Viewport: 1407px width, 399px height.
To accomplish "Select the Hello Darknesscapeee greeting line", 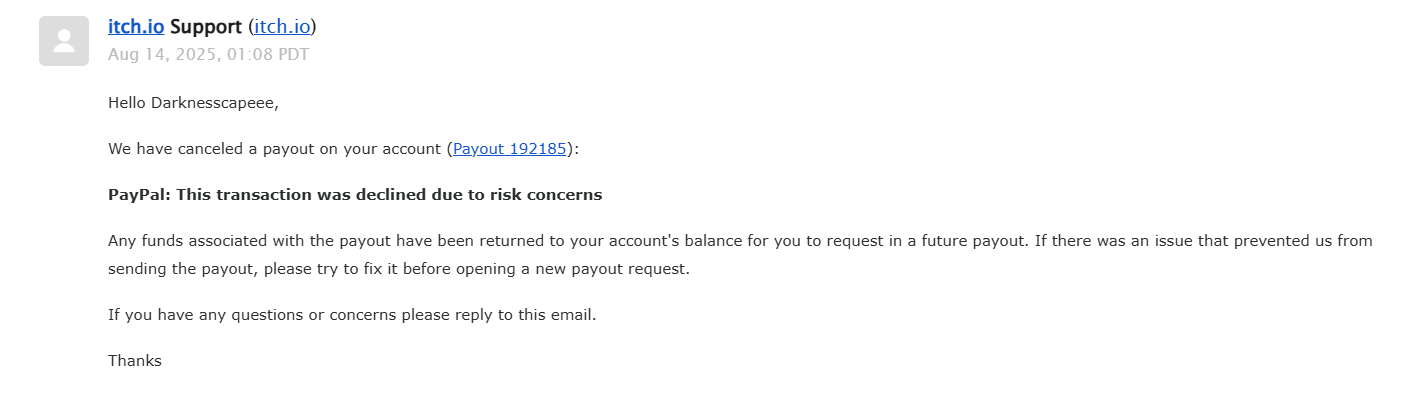I will [193, 103].
